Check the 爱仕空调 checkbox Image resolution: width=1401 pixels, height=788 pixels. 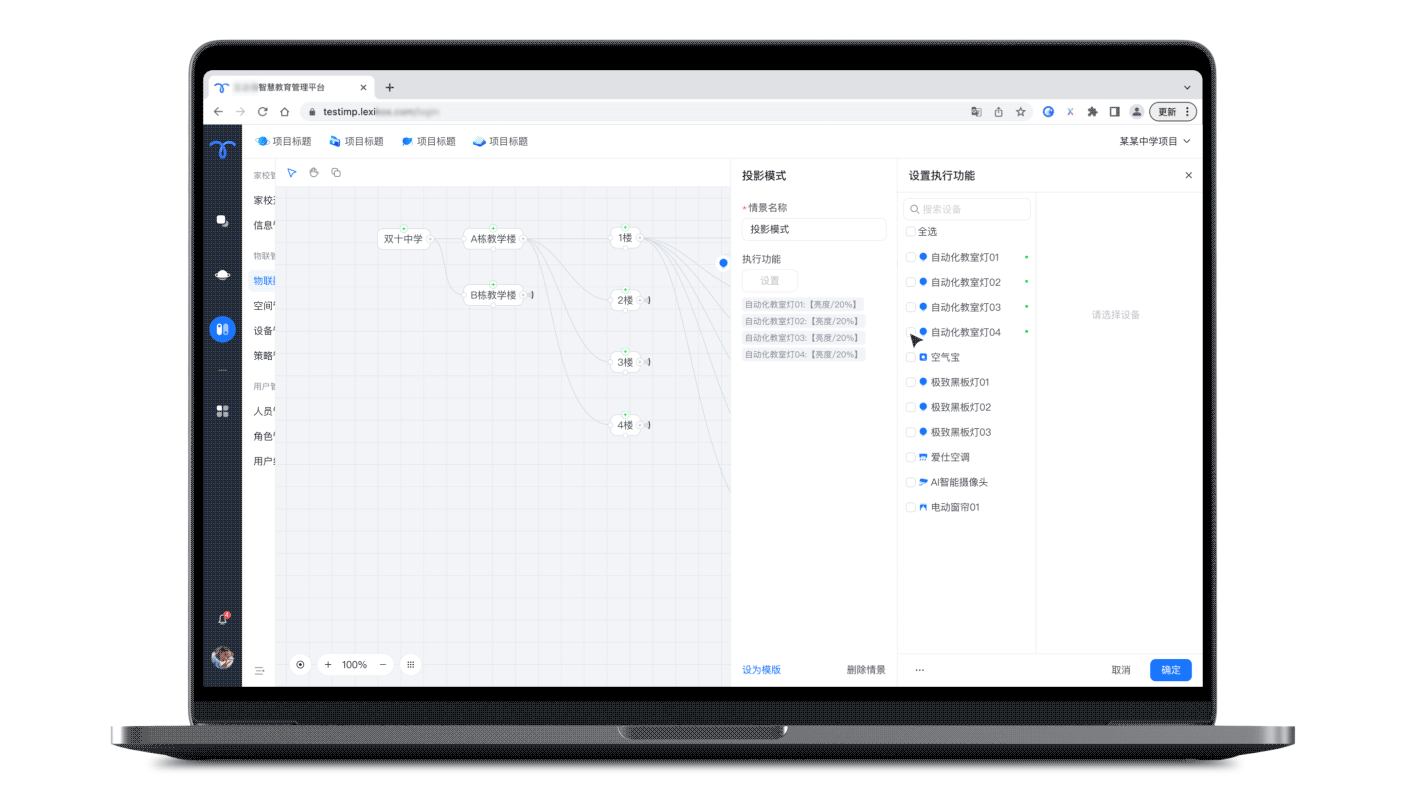pyautogui.click(x=910, y=457)
